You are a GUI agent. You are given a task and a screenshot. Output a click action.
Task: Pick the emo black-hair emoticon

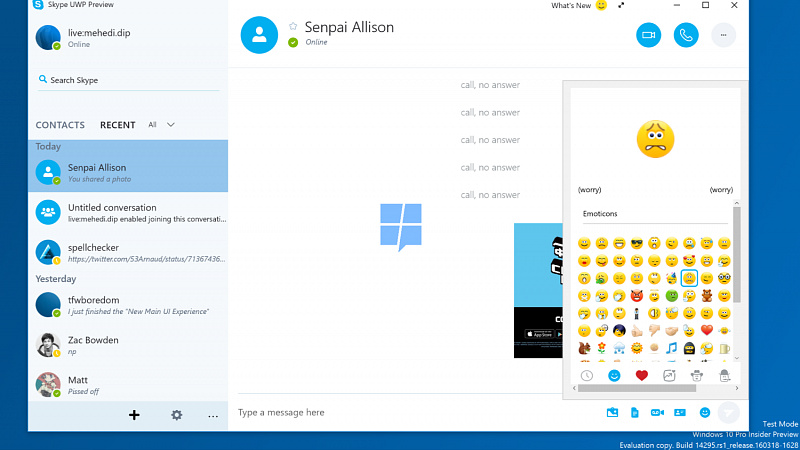619,331
